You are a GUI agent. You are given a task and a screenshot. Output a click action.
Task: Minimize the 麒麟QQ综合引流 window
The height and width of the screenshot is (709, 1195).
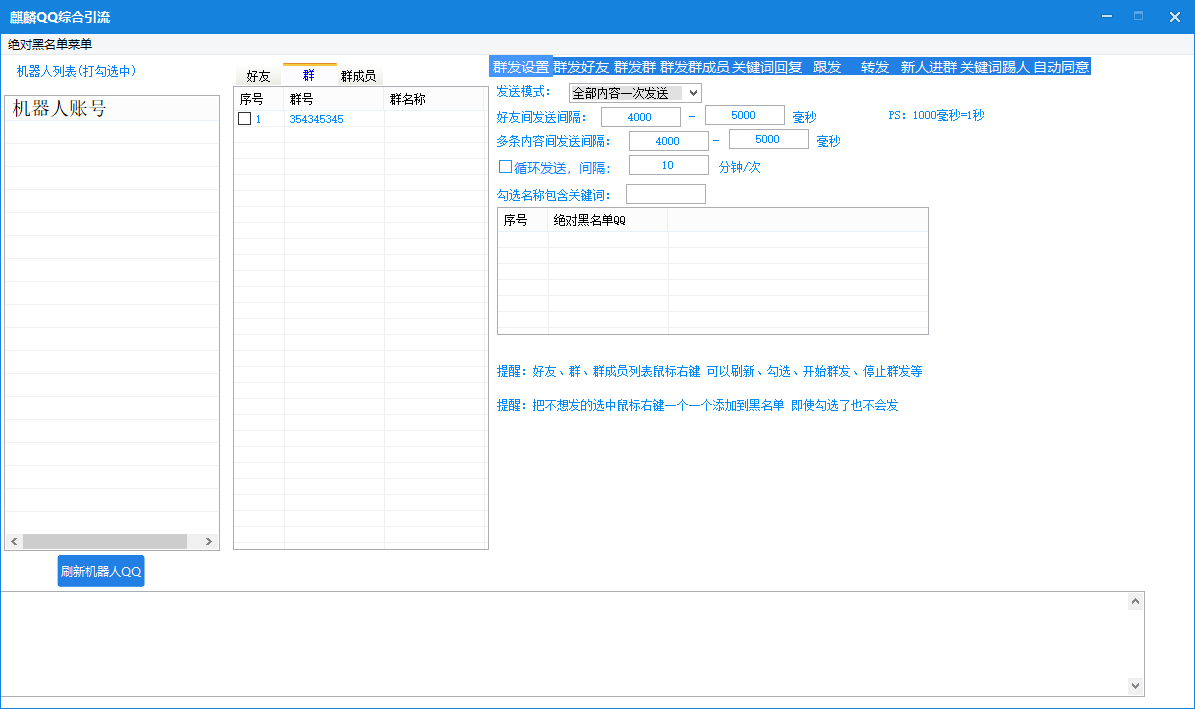click(x=1107, y=16)
